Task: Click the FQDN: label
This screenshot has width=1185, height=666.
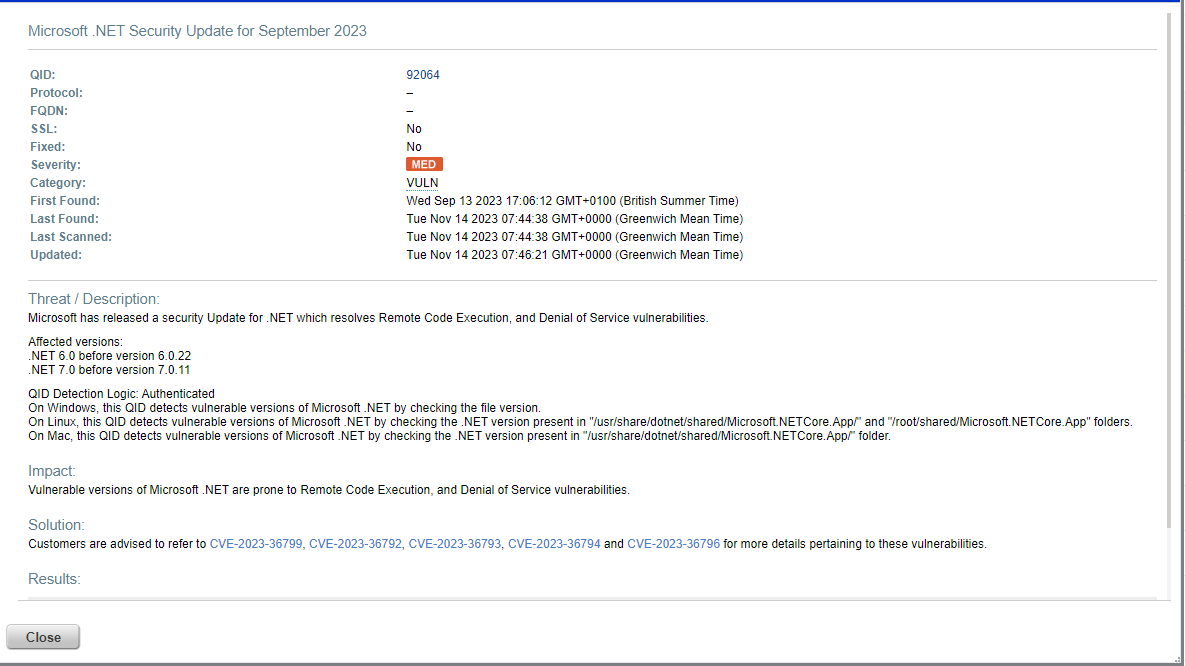Action: (x=48, y=111)
